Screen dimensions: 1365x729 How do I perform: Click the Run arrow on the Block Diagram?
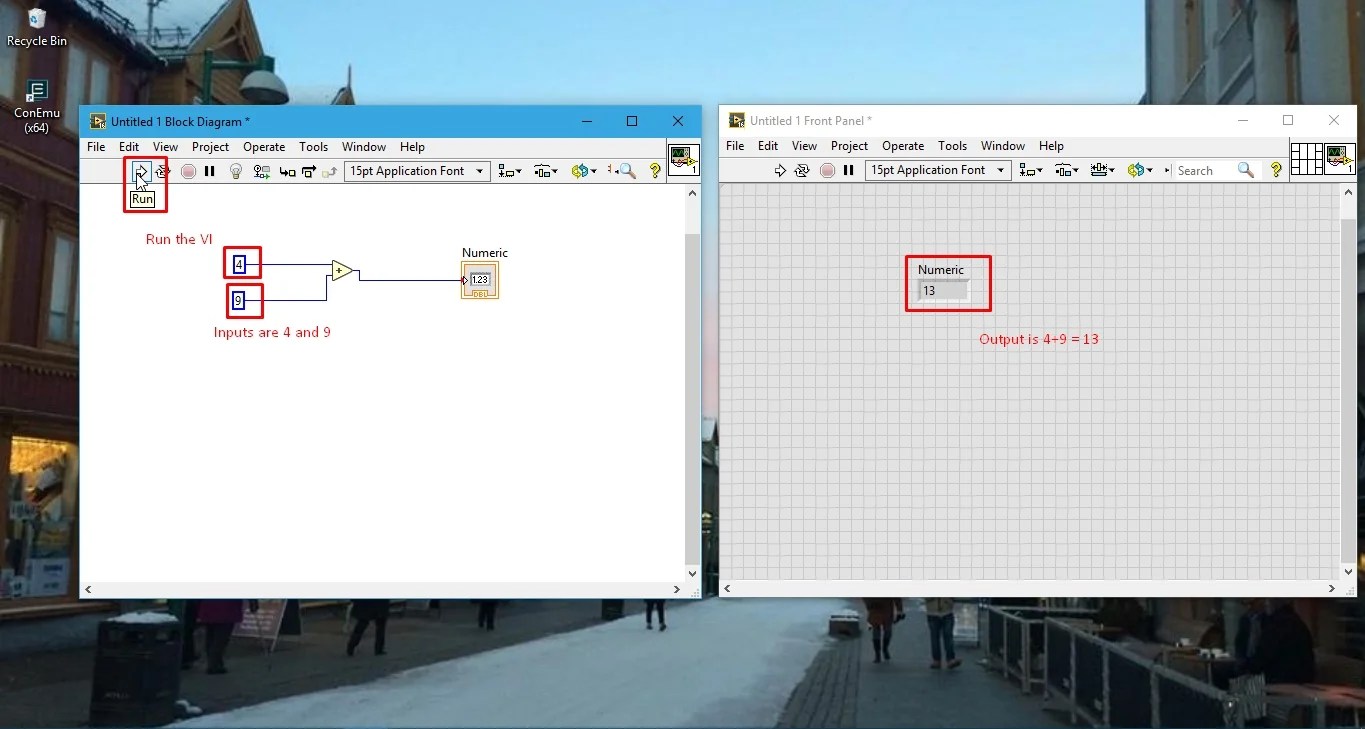[x=141, y=171]
